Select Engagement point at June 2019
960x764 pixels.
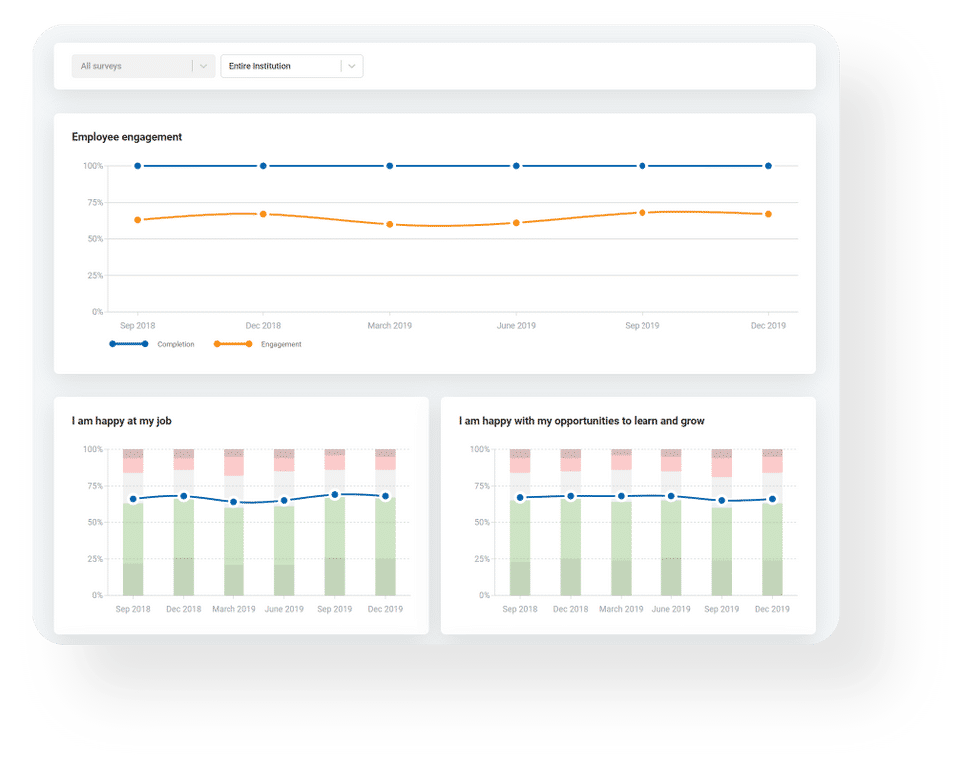[x=516, y=223]
